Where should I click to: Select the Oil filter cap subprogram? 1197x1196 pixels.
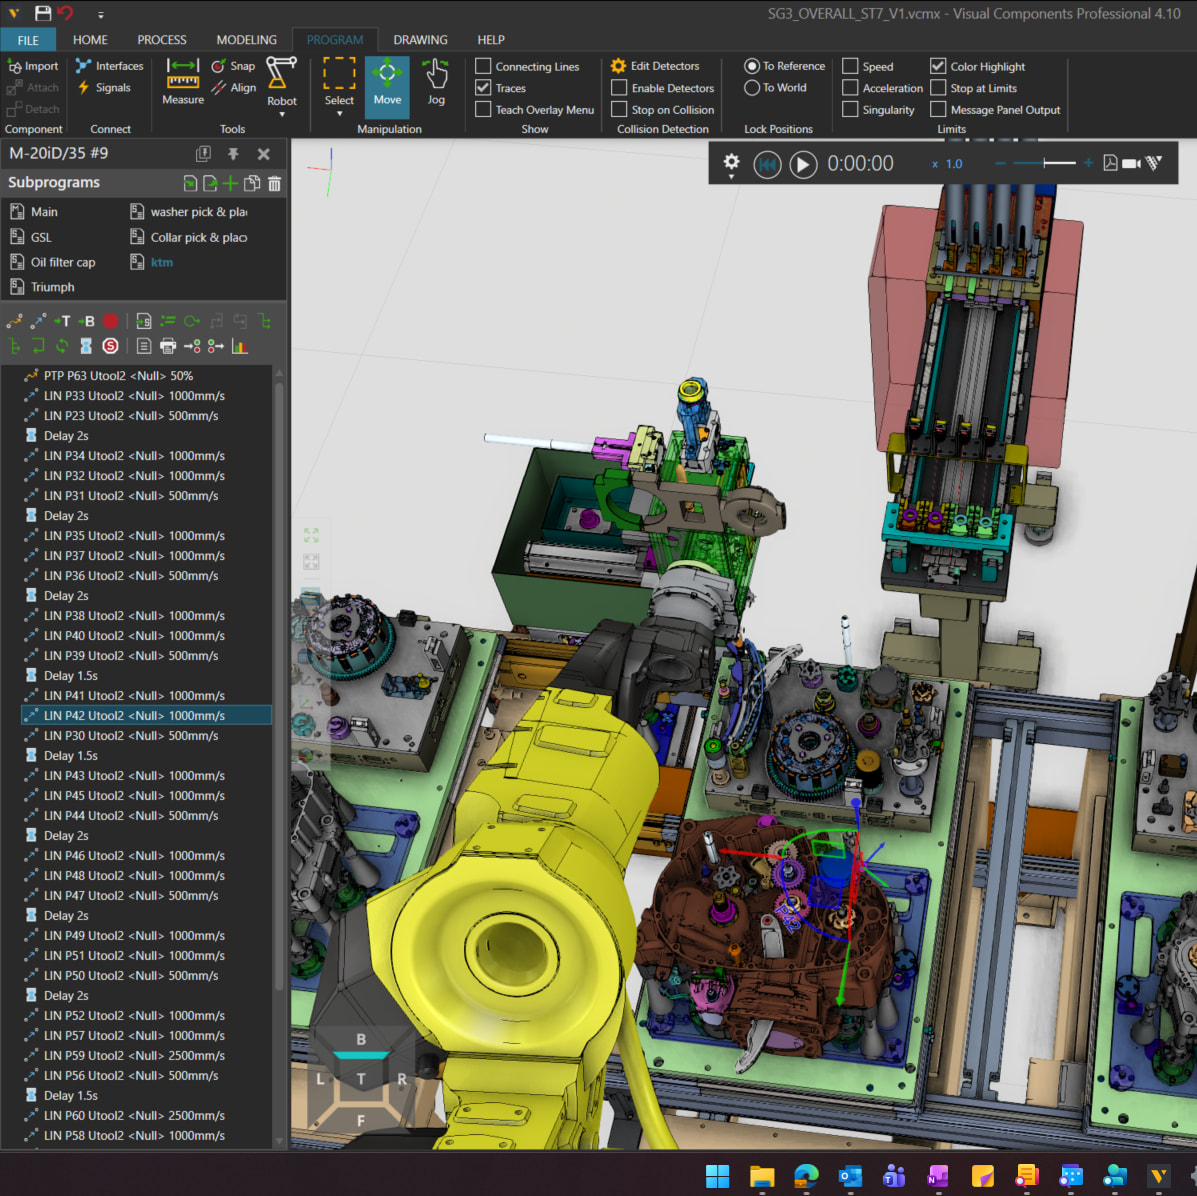pyautogui.click(x=63, y=261)
